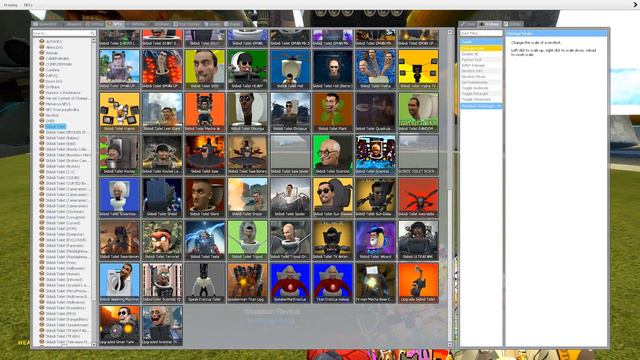Open the DrGBase category
The height and width of the screenshot is (360, 640).
[x=52, y=87]
